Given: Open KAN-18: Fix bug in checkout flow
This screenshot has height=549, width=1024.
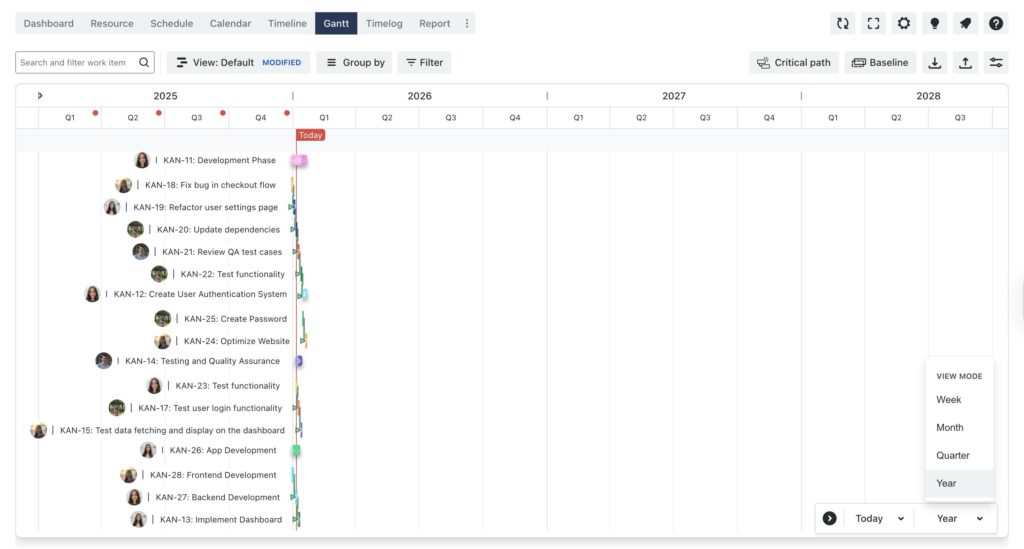Looking at the screenshot, I should (210, 185).
